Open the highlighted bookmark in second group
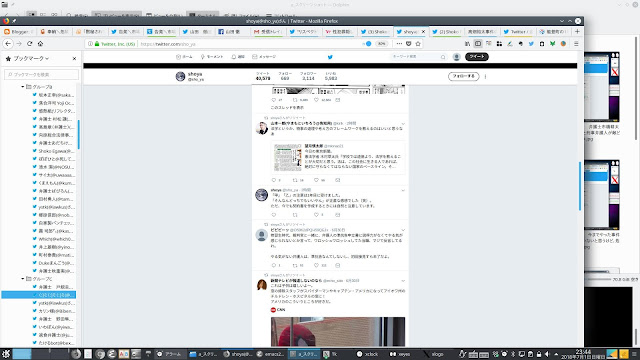 coord(39,295)
